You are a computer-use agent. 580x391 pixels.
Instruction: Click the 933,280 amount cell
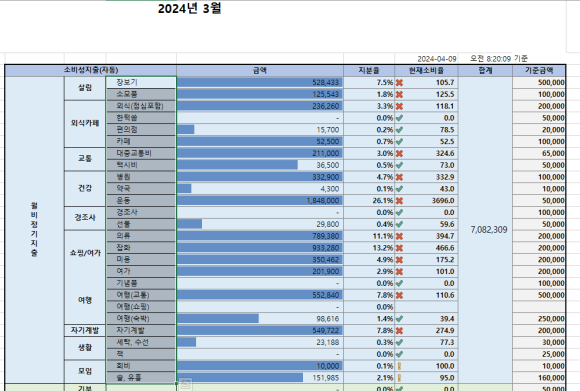point(260,248)
